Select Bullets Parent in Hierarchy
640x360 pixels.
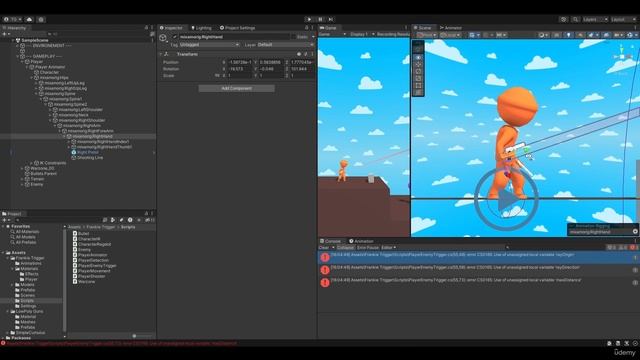coord(43,173)
